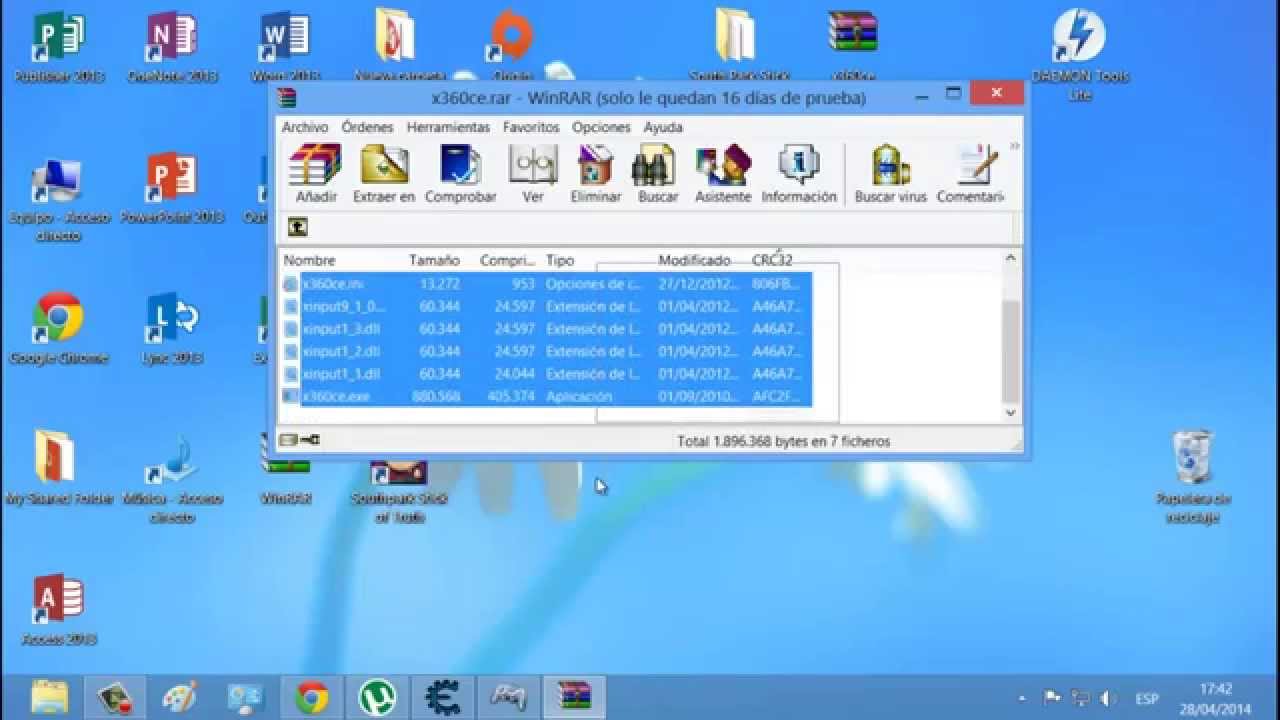Open the Archivo menu
This screenshot has height=720, width=1280.
pyautogui.click(x=305, y=127)
